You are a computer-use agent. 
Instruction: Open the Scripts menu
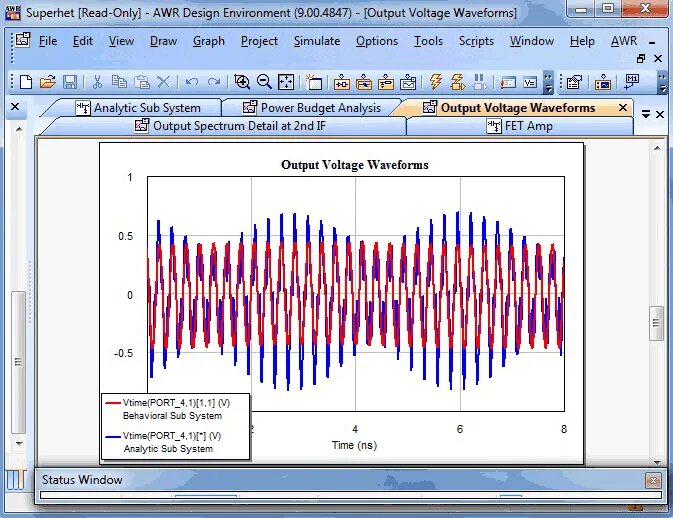476,41
